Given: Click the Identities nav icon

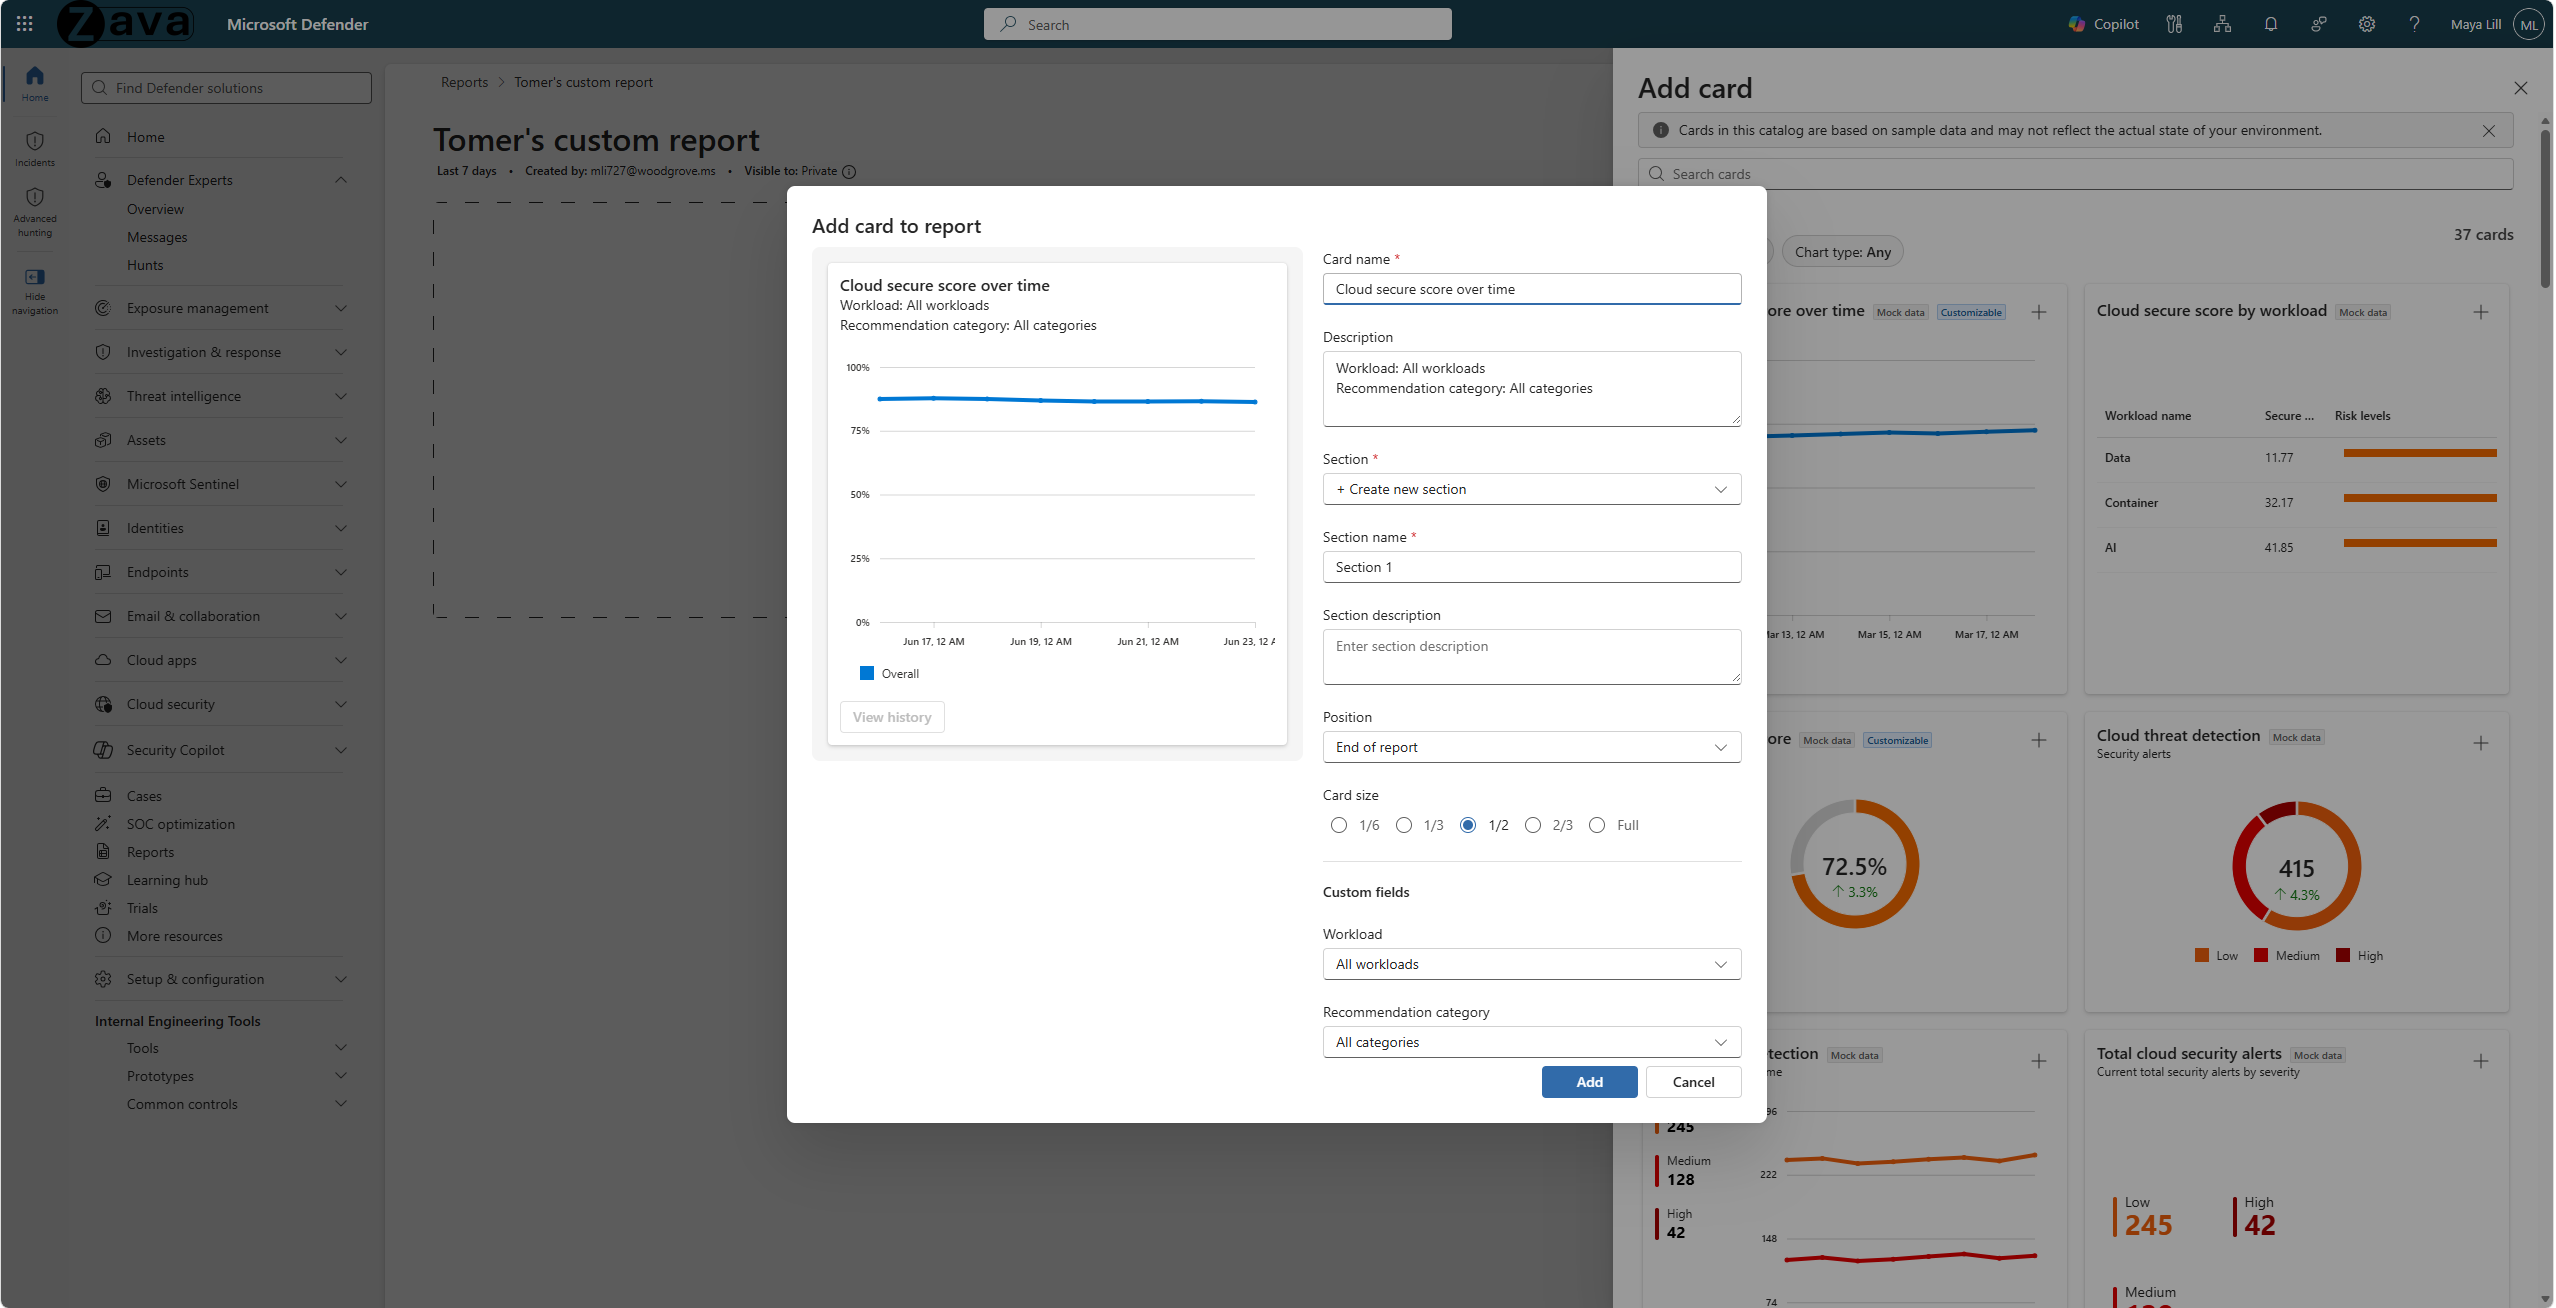Looking at the screenshot, I should point(103,528).
